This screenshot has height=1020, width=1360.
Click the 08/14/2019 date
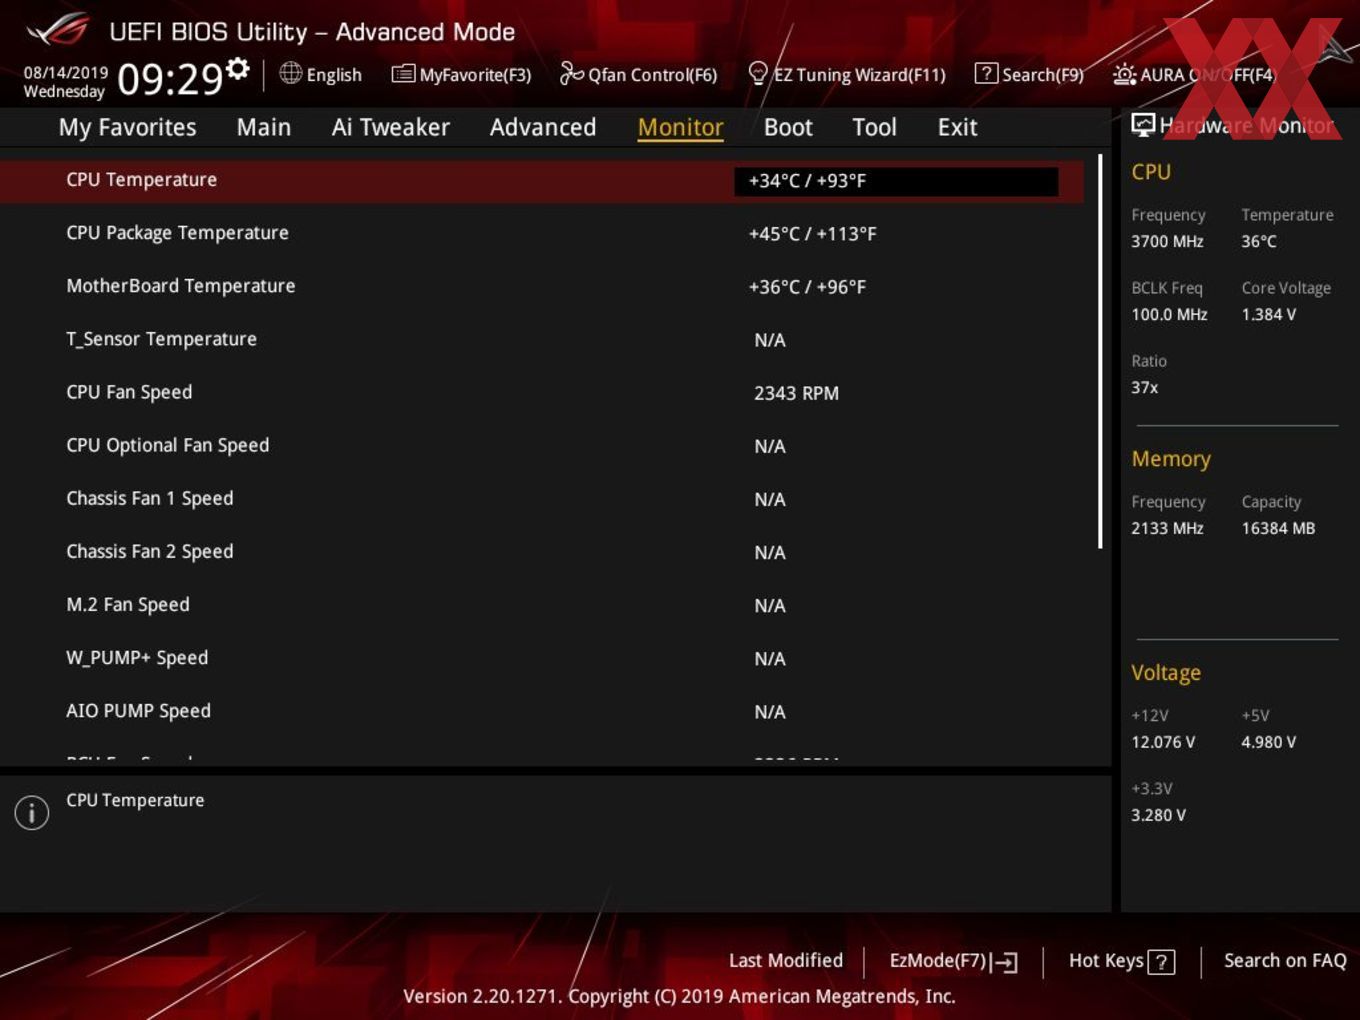click(66, 73)
